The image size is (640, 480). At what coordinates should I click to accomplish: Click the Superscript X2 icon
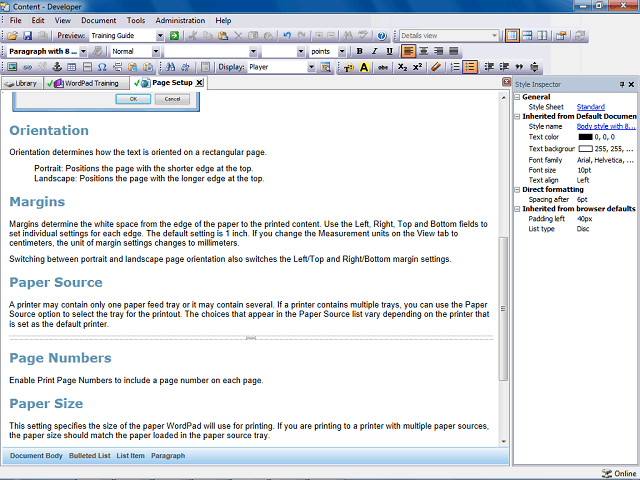click(418, 67)
